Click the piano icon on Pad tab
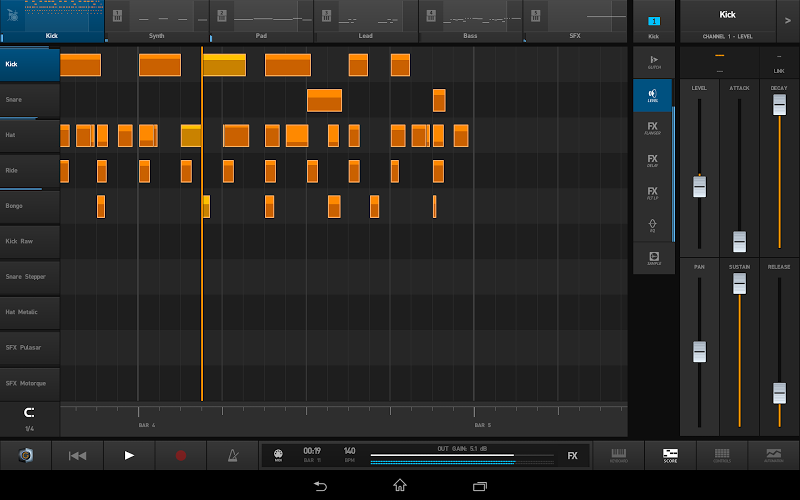Image resolution: width=800 pixels, height=500 pixels. pyautogui.click(x=222, y=16)
